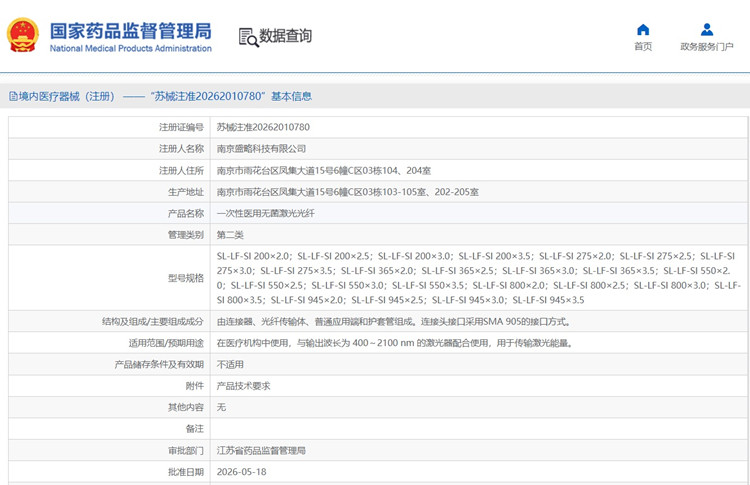Select intended use text with 400~2100 nm
Image resolution: width=750 pixels, height=485 pixels.
coord(396,343)
